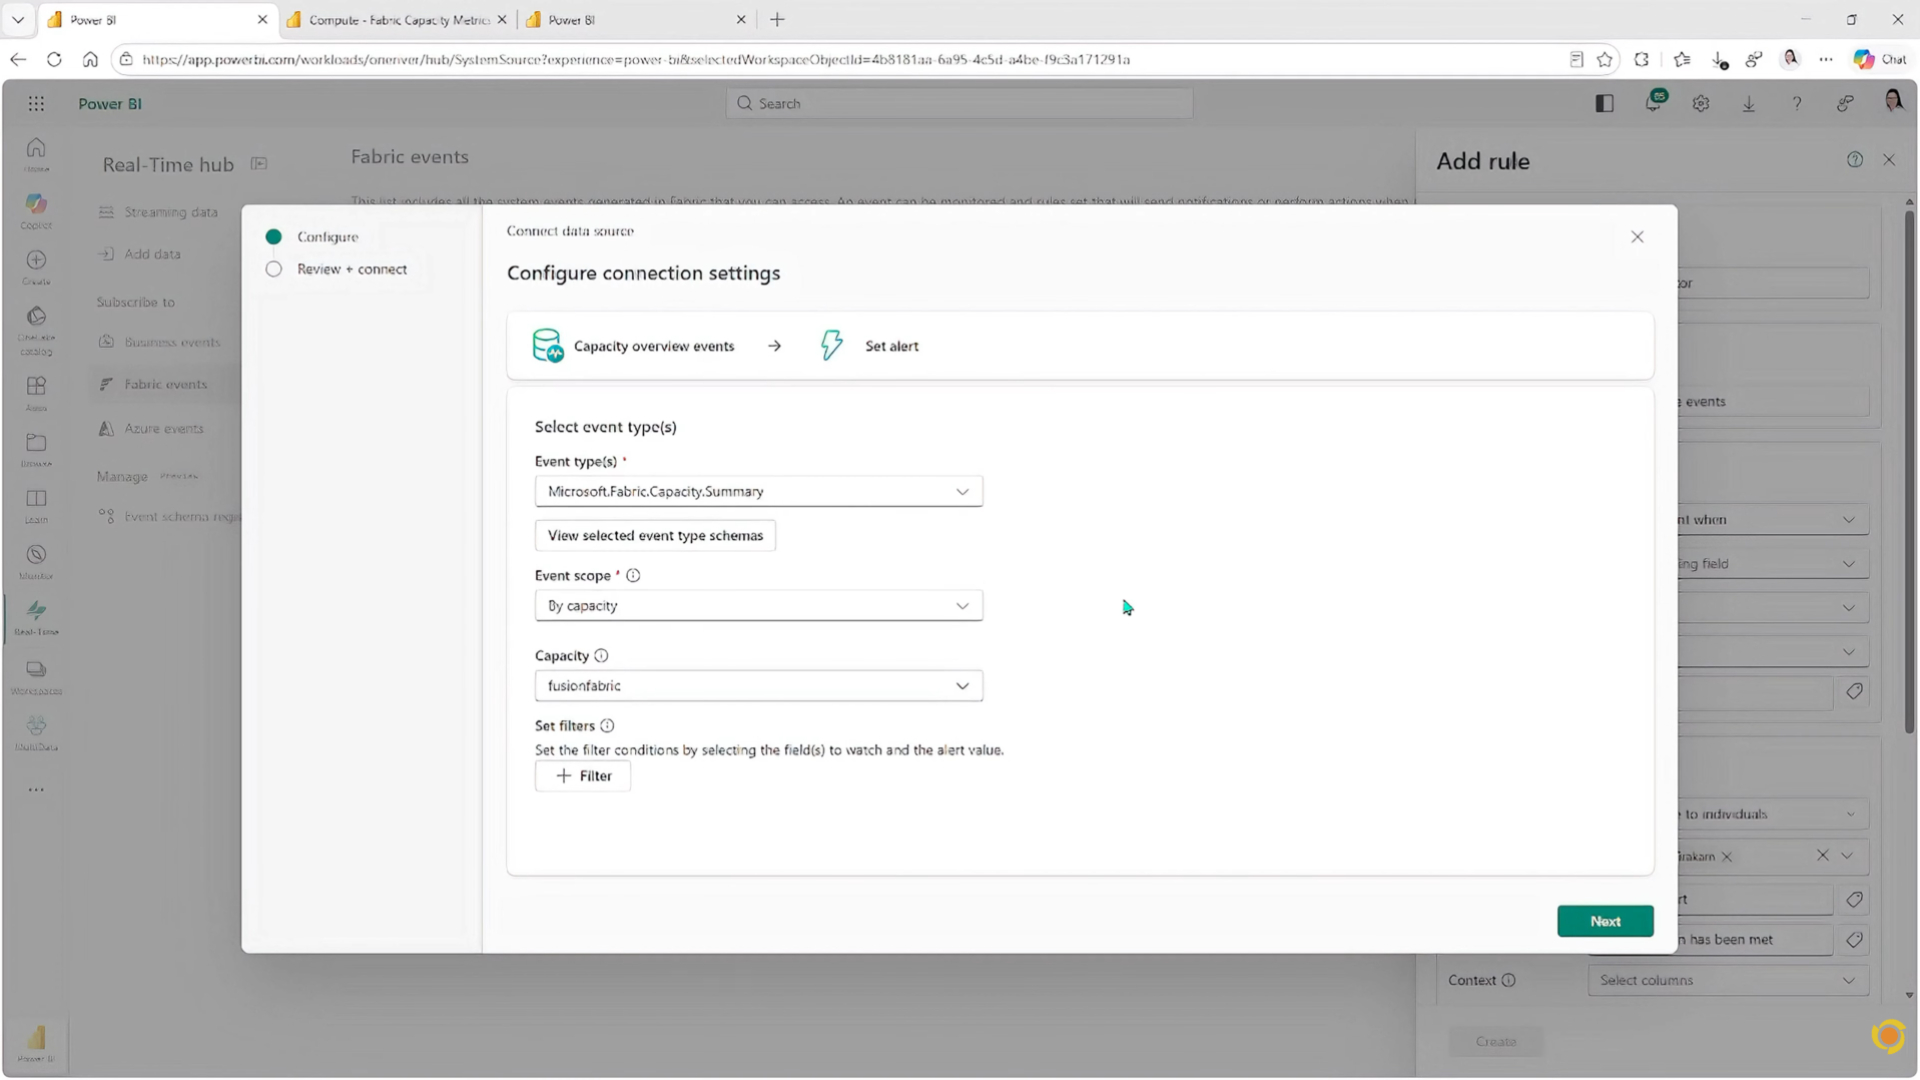Open the 'field' dropdown in Add rule
This screenshot has height=1080, width=1920.
[x=1773, y=563]
